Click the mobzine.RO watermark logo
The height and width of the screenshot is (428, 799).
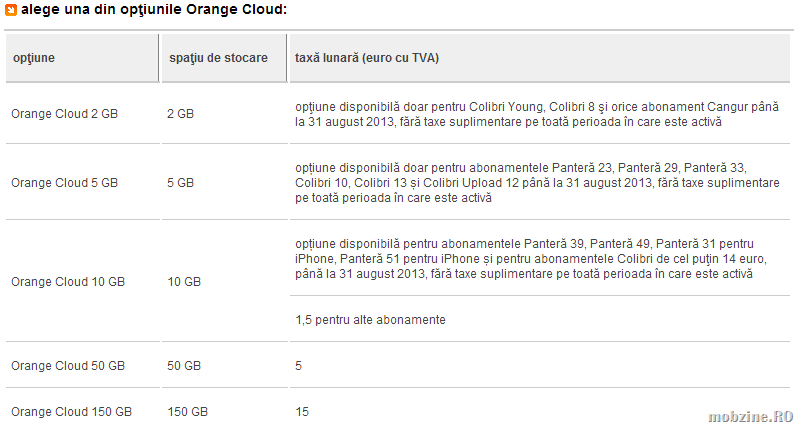(751, 416)
